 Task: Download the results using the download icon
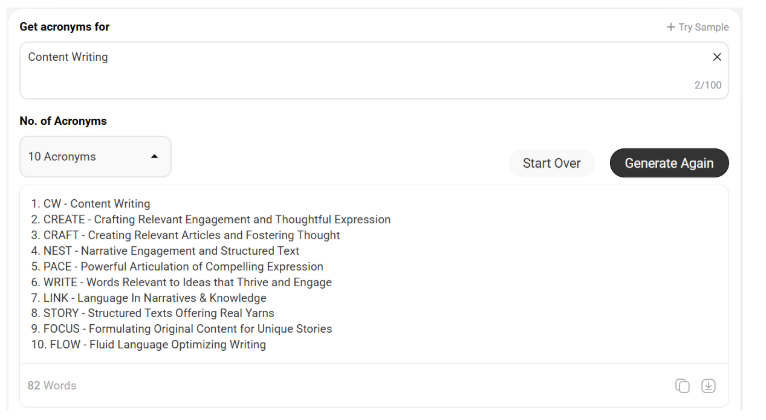tap(708, 386)
